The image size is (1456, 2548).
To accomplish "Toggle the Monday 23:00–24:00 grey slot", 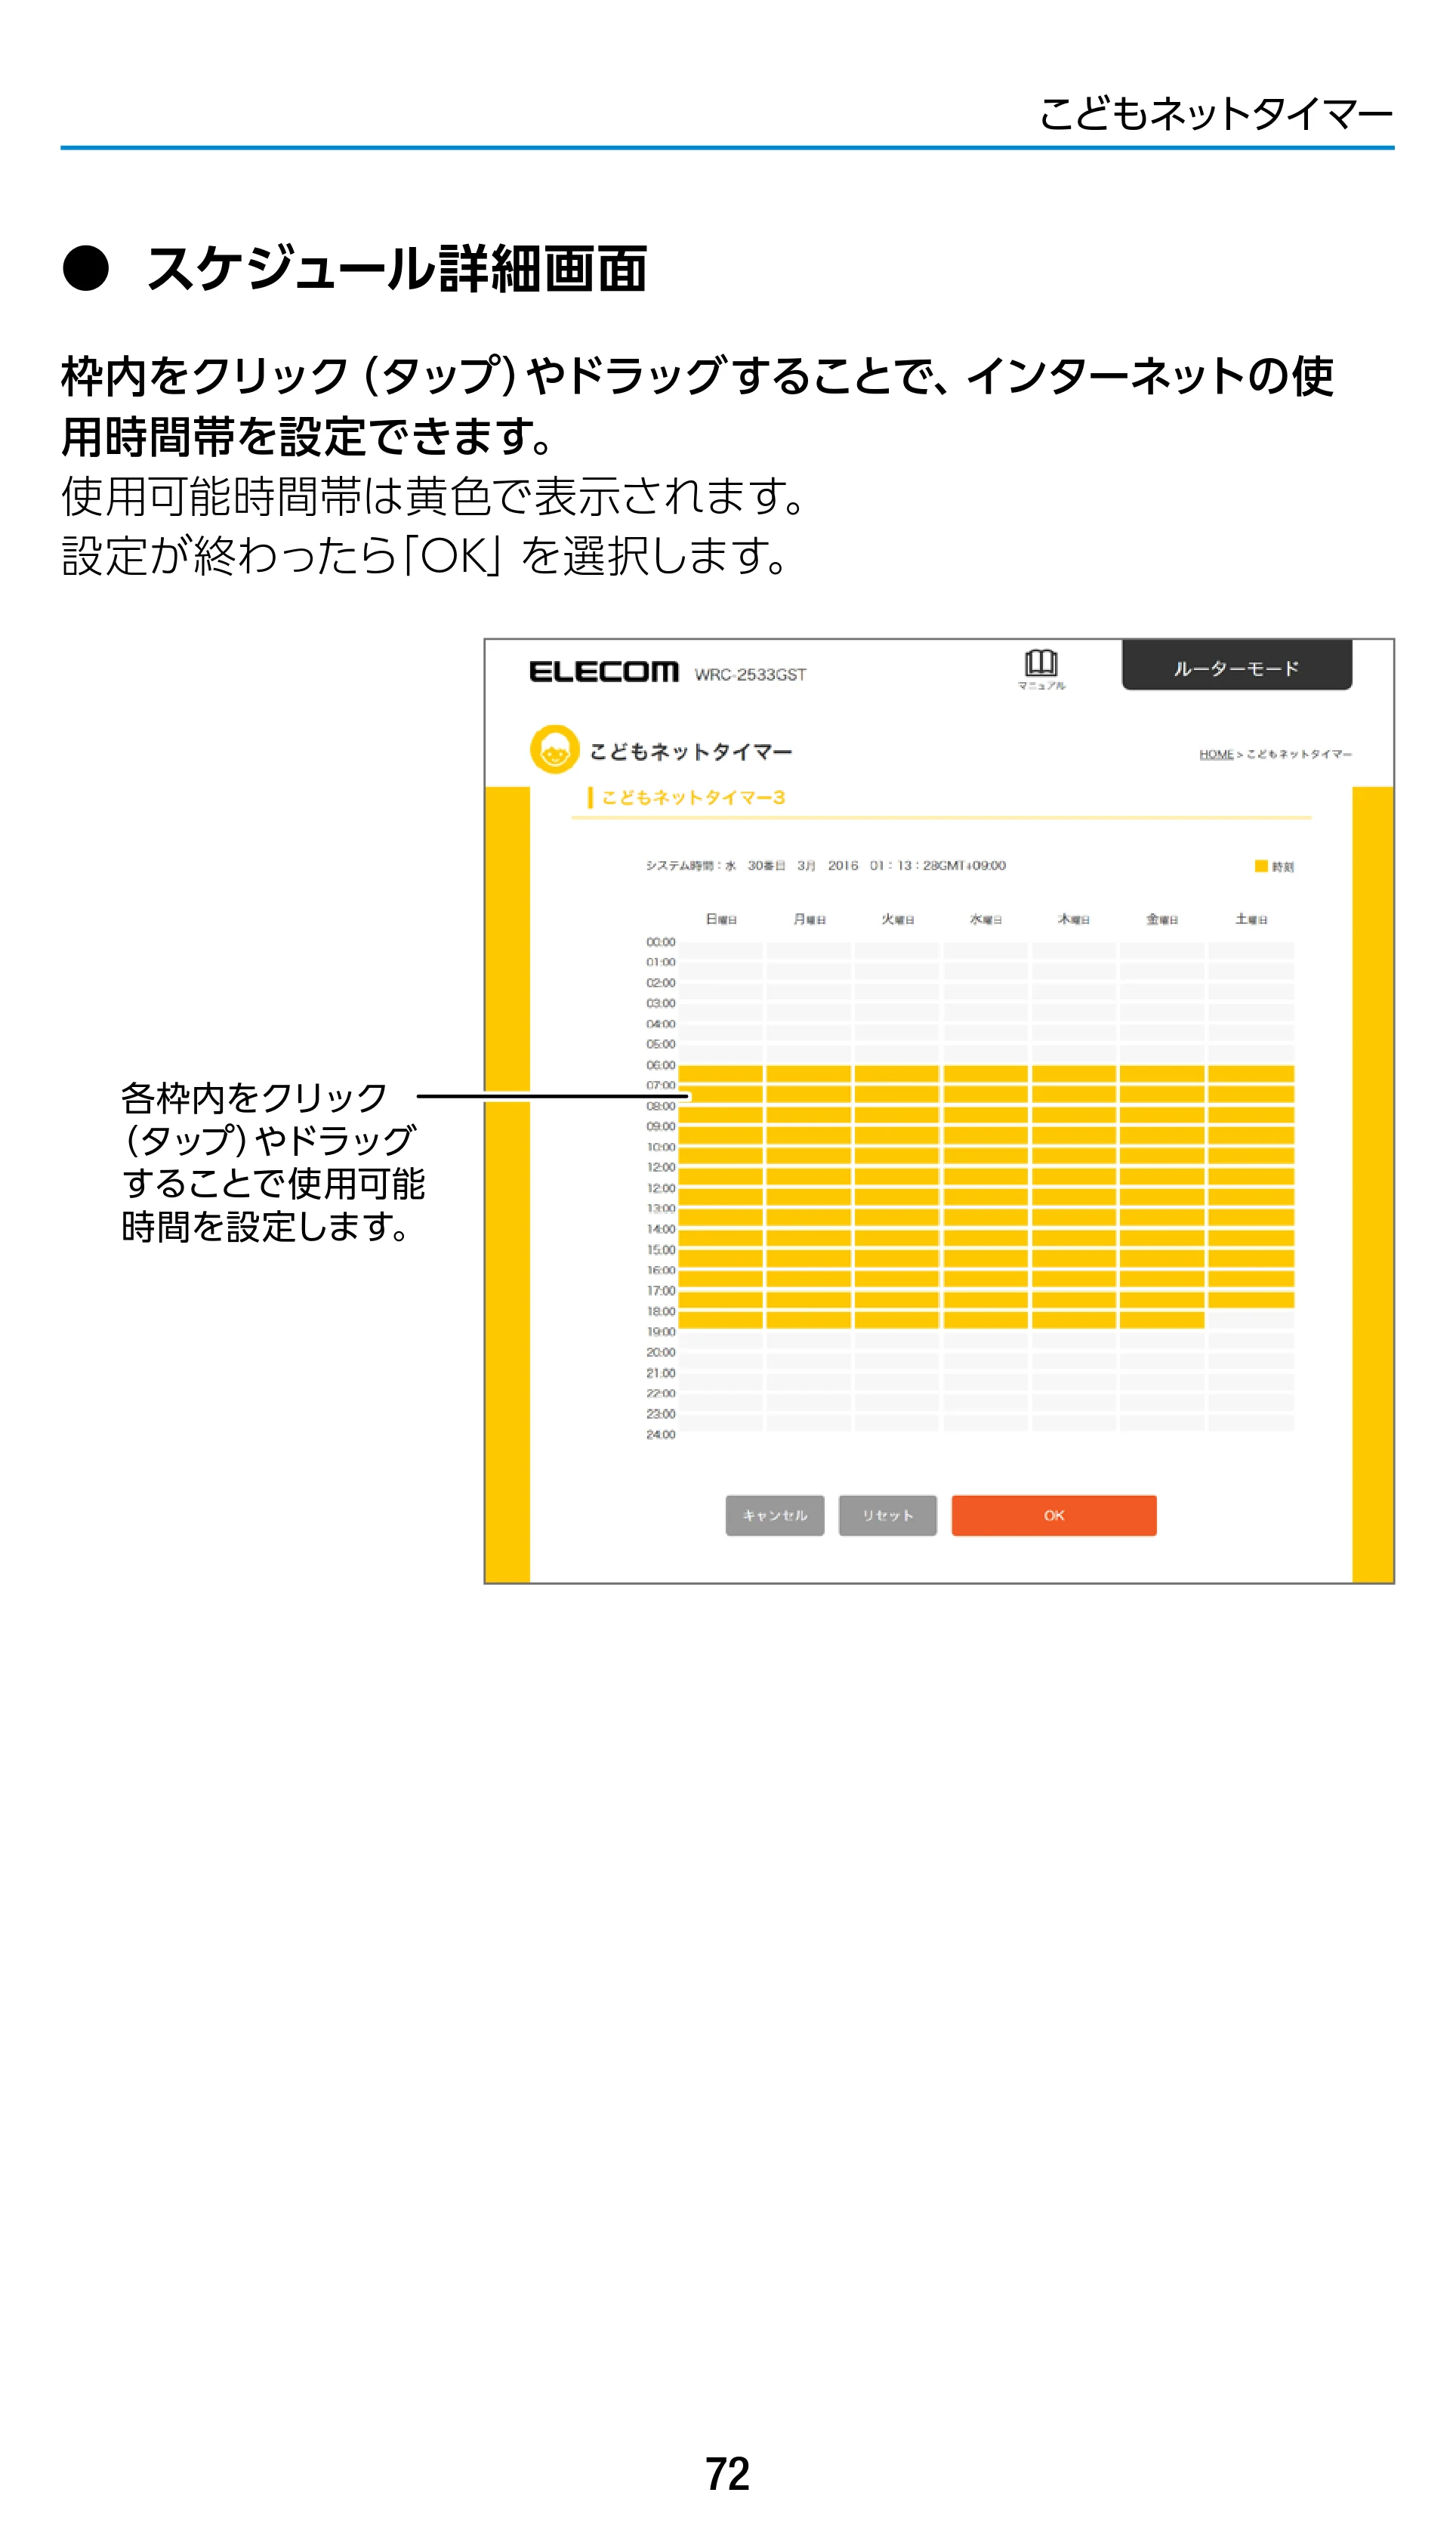I will pos(809,1423).
